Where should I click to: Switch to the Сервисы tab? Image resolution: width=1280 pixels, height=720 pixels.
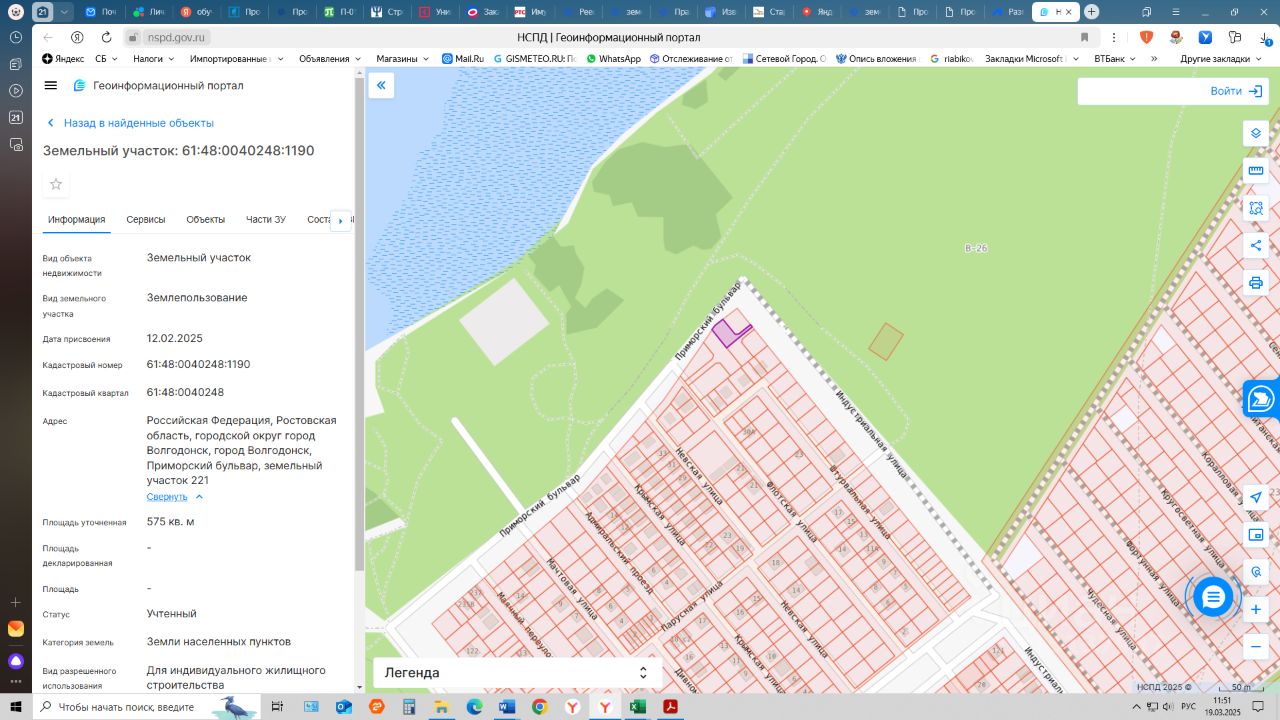pyautogui.click(x=146, y=220)
